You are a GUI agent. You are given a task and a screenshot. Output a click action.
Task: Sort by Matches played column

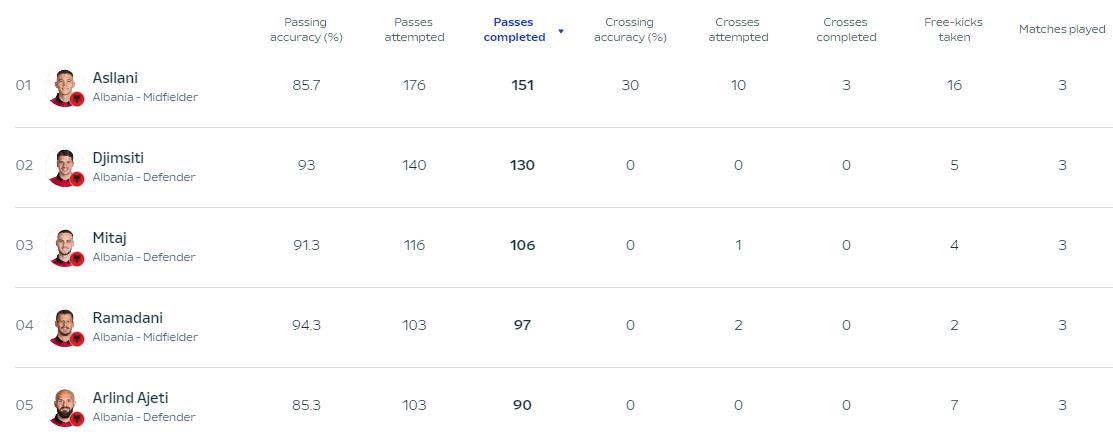[x=1062, y=30]
